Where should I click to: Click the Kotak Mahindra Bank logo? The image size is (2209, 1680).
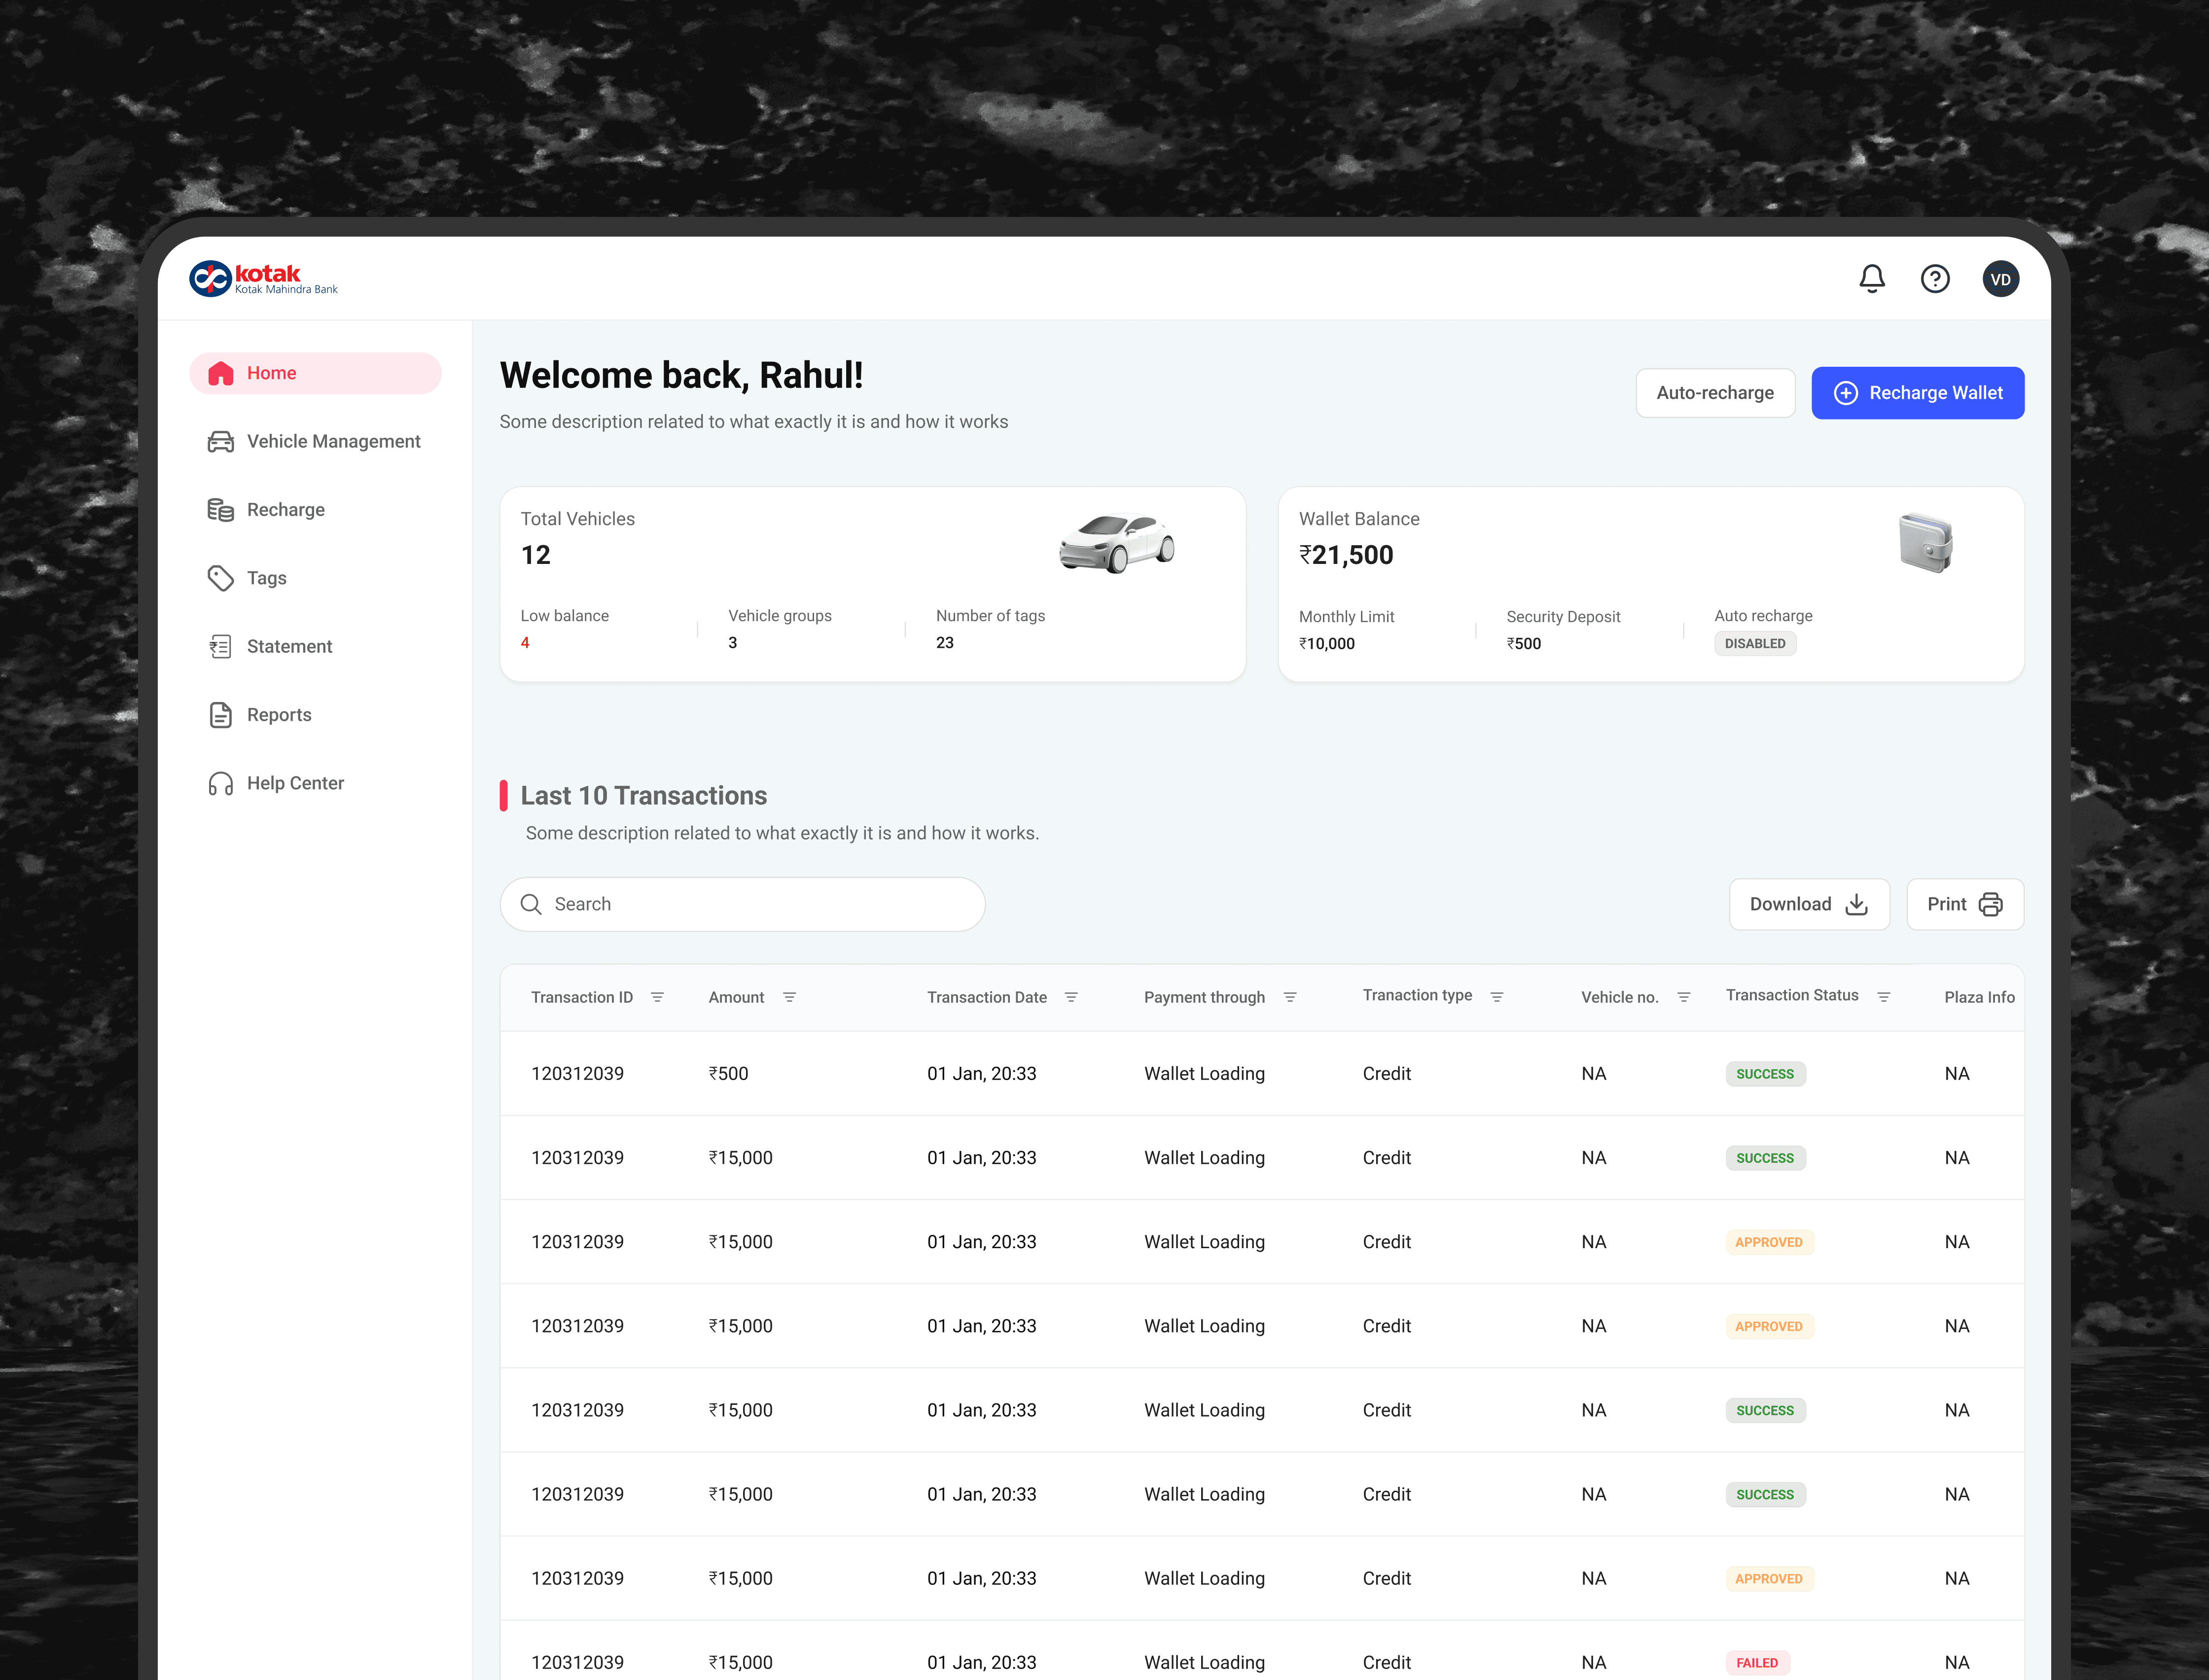point(264,279)
